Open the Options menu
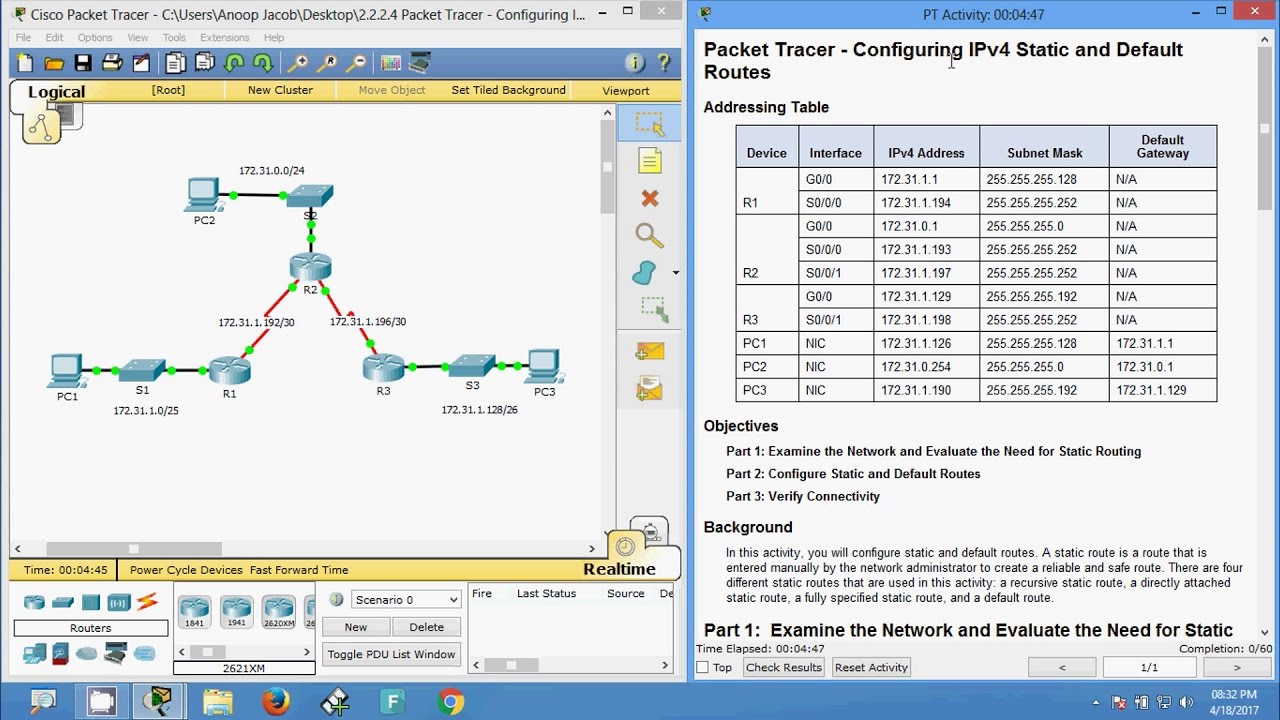The width and height of the screenshot is (1280, 720). [x=95, y=38]
